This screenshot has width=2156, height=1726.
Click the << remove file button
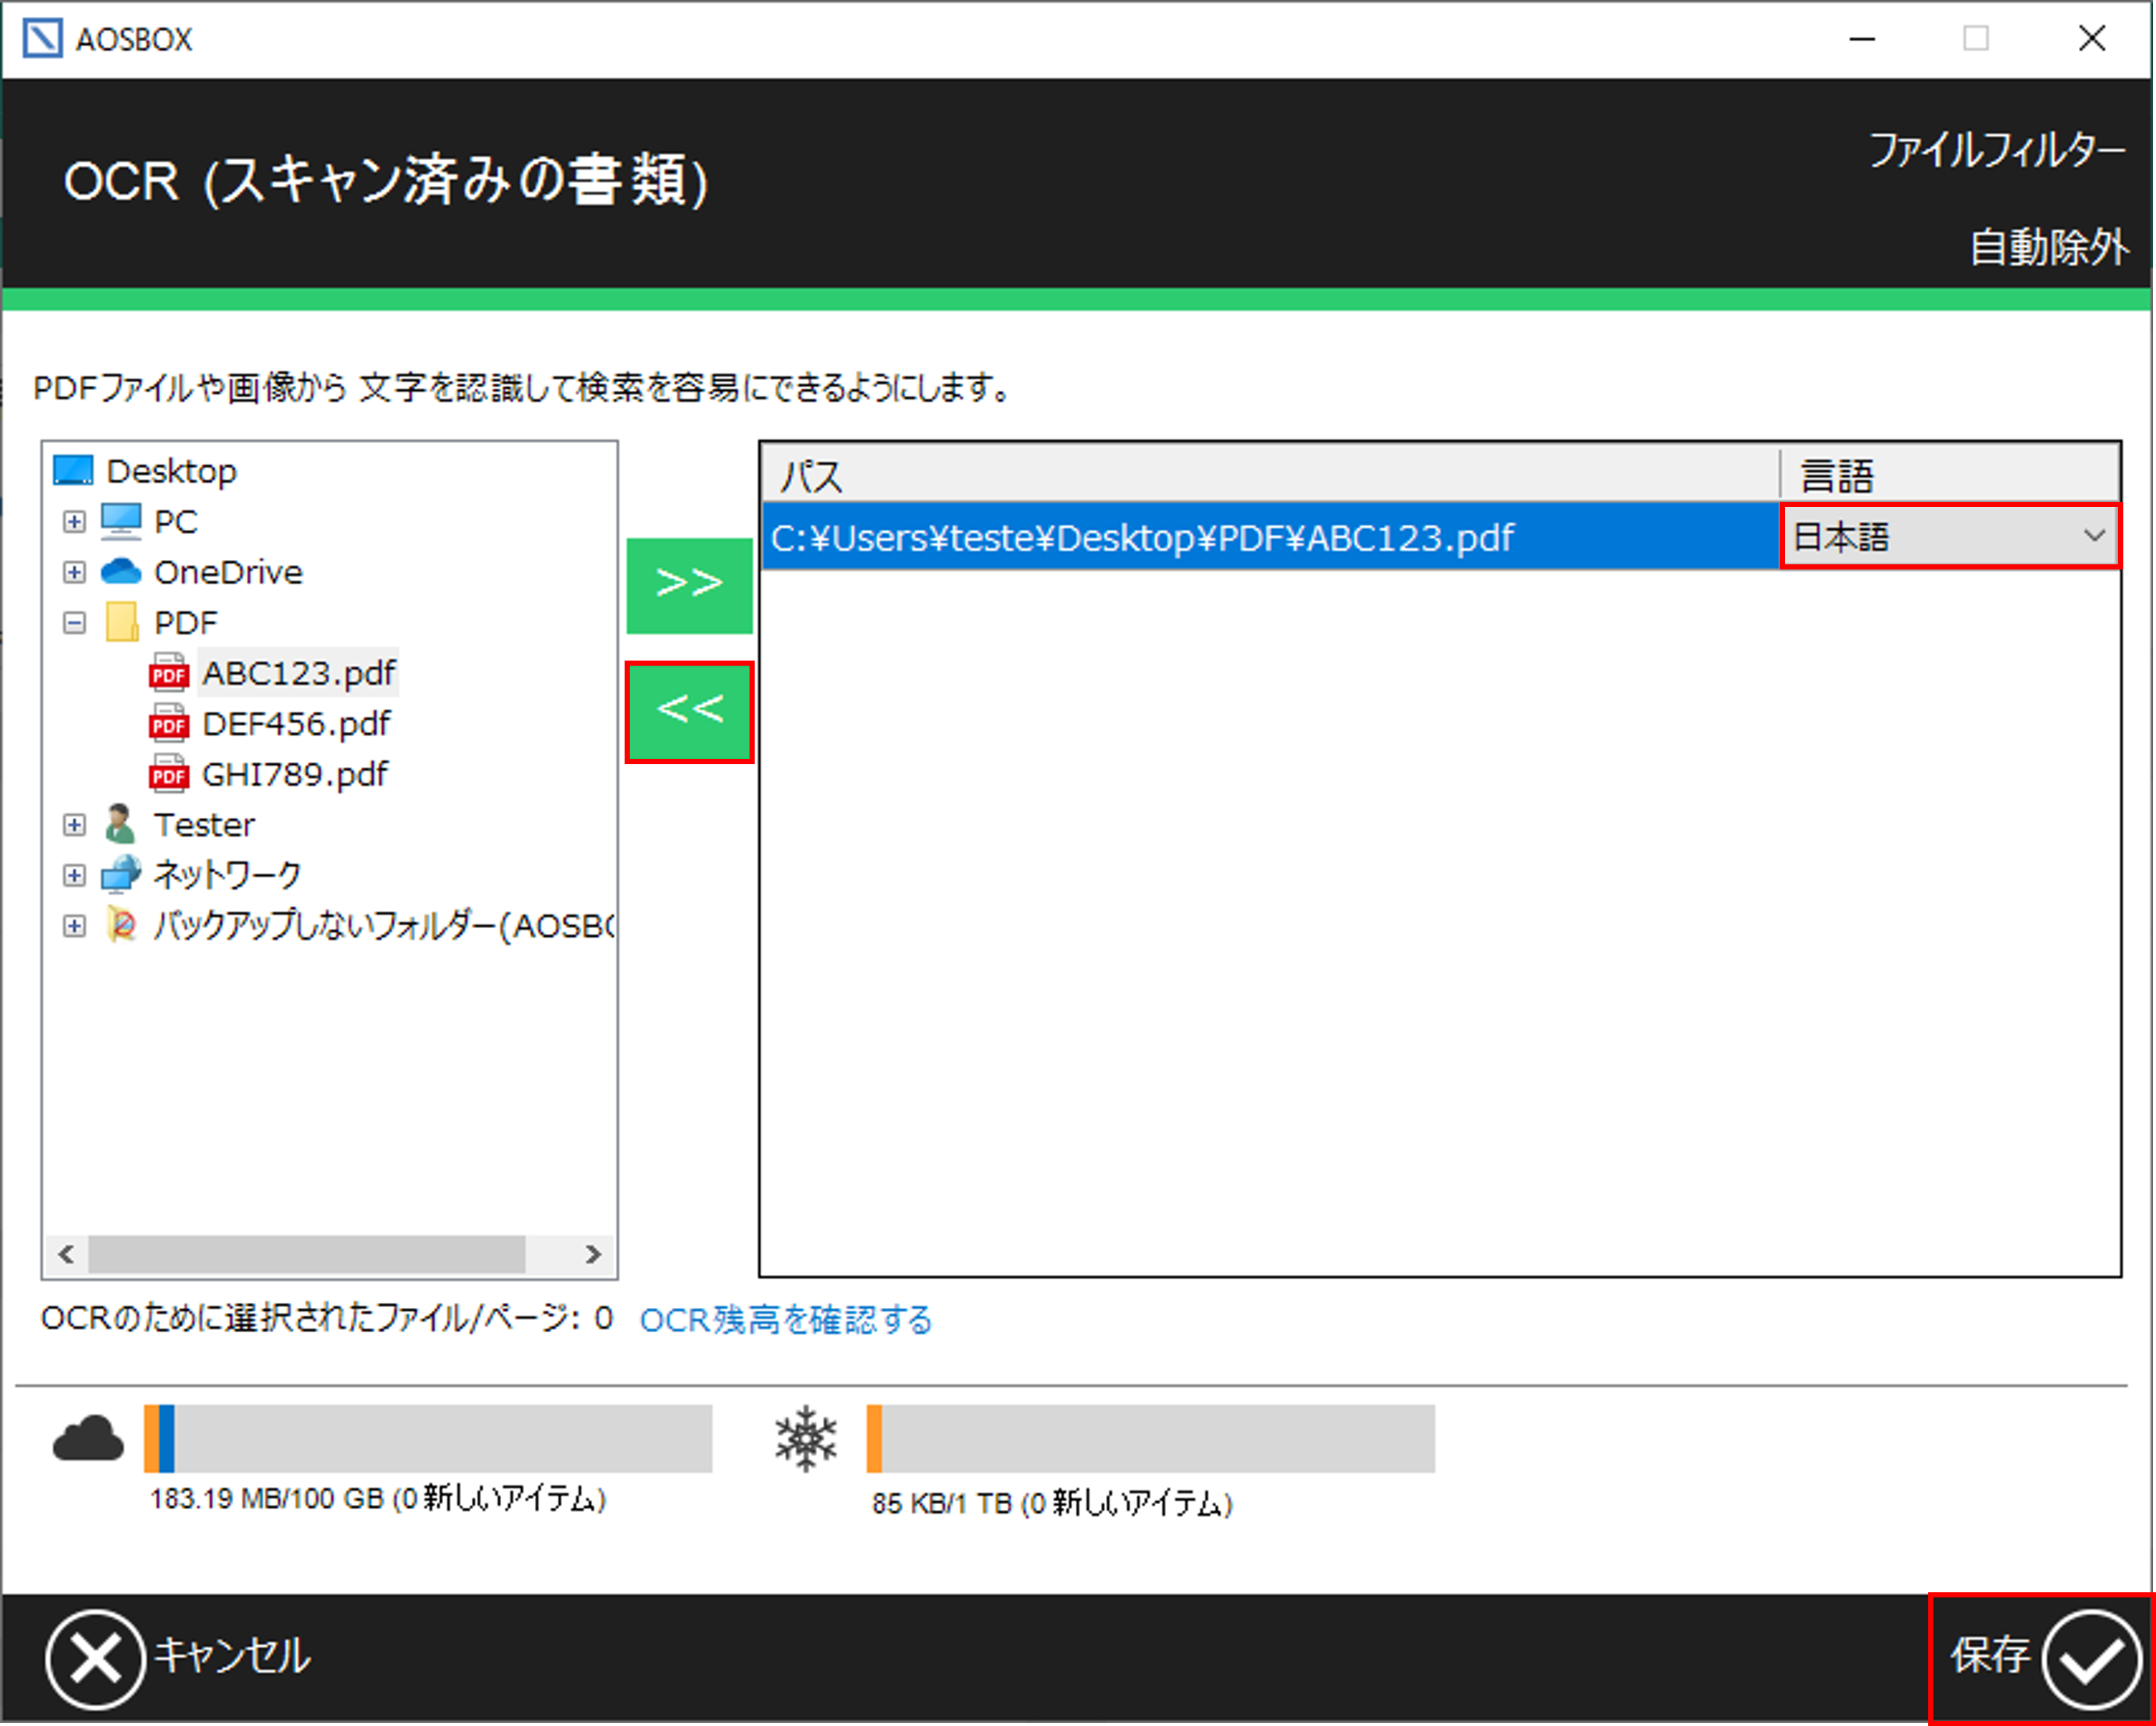click(x=689, y=712)
